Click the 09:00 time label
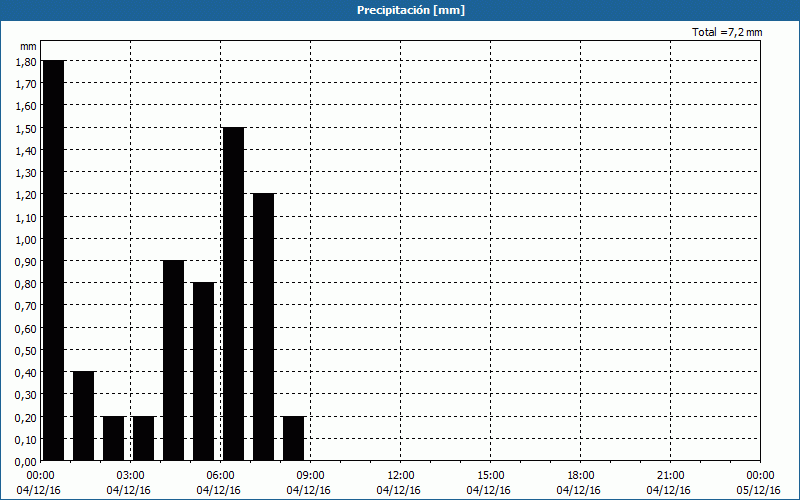 tap(310, 476)
